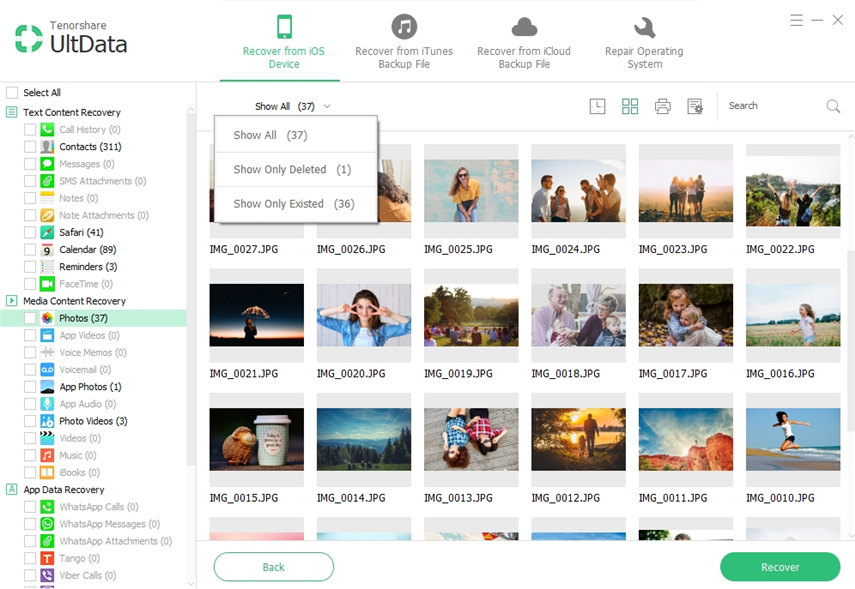
Task: Click the IMG_0023.JPG file name
Action: click(673, 249)
